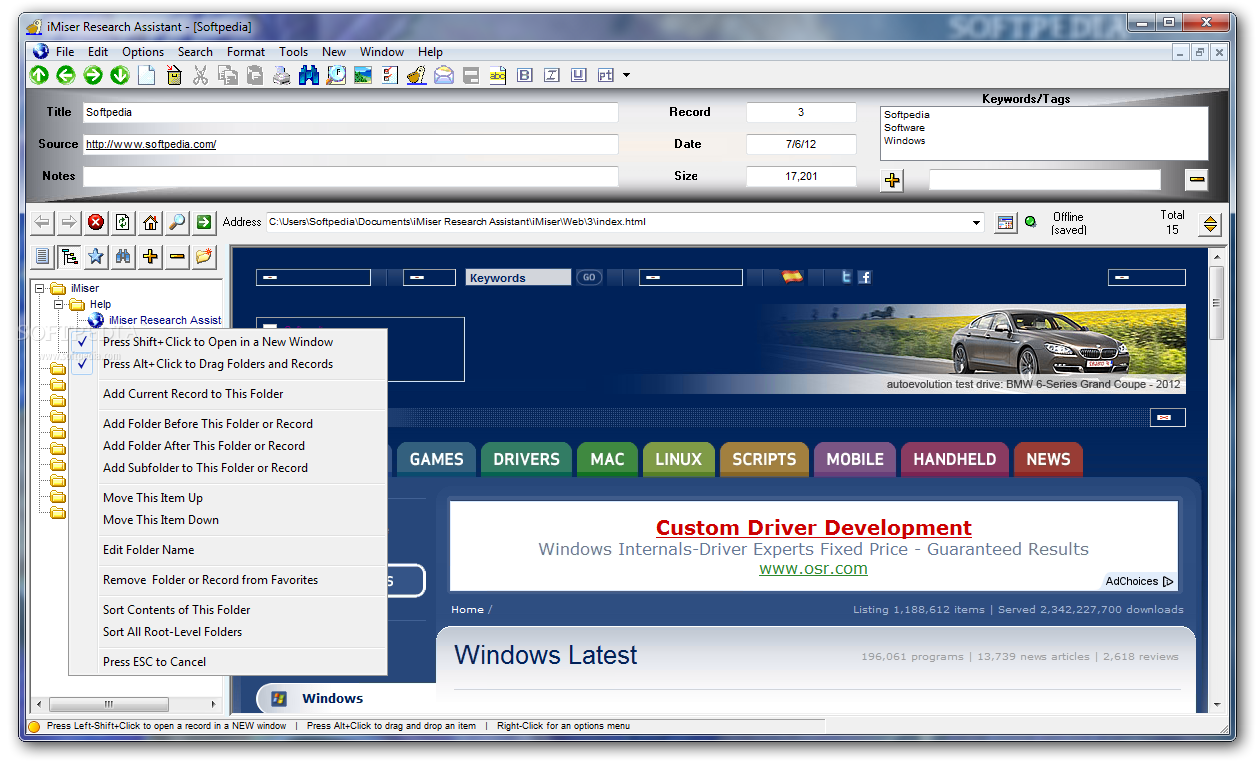Open the Custom Driver Development ad link

click(814, 528)
